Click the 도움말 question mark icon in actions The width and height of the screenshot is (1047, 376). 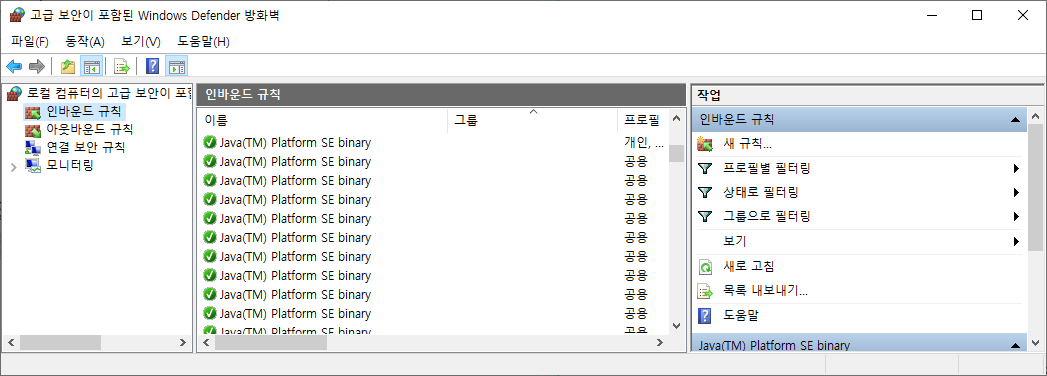click(x=704, y=315)
